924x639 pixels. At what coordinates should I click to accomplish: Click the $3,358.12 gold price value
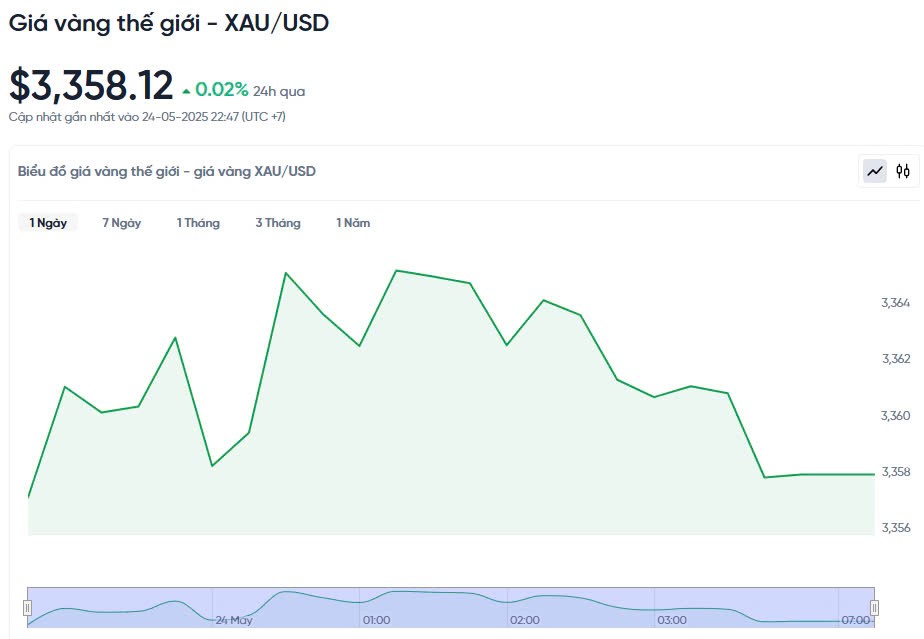pyautogui.click(x=91, y=86)
